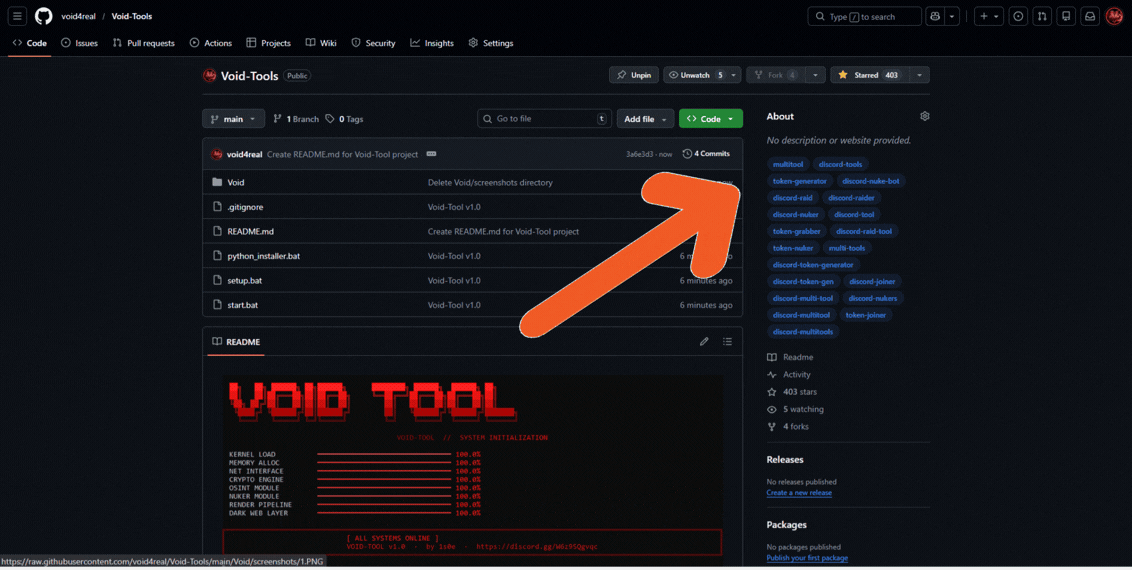1132x570 pixels.
Task: Open the python_installer.bat file
Action: click(x=264, y=256)
